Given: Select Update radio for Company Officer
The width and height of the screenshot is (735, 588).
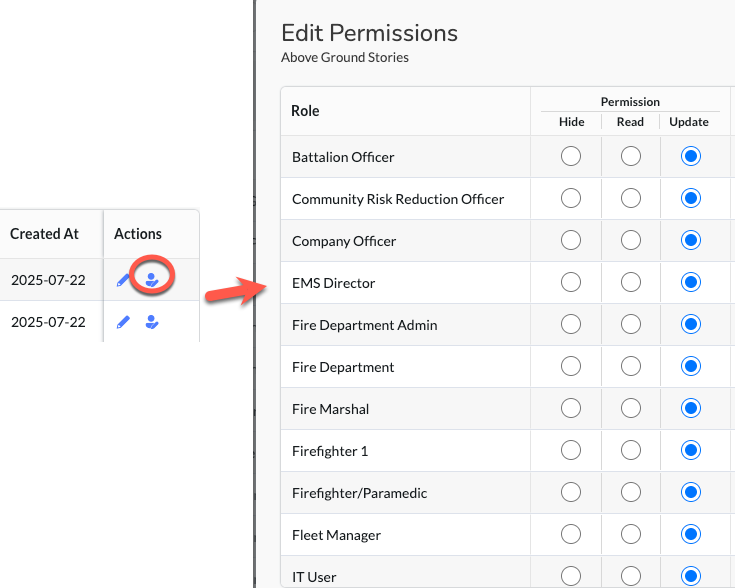Looking at the screenshot, I should [x=690, y=240].
